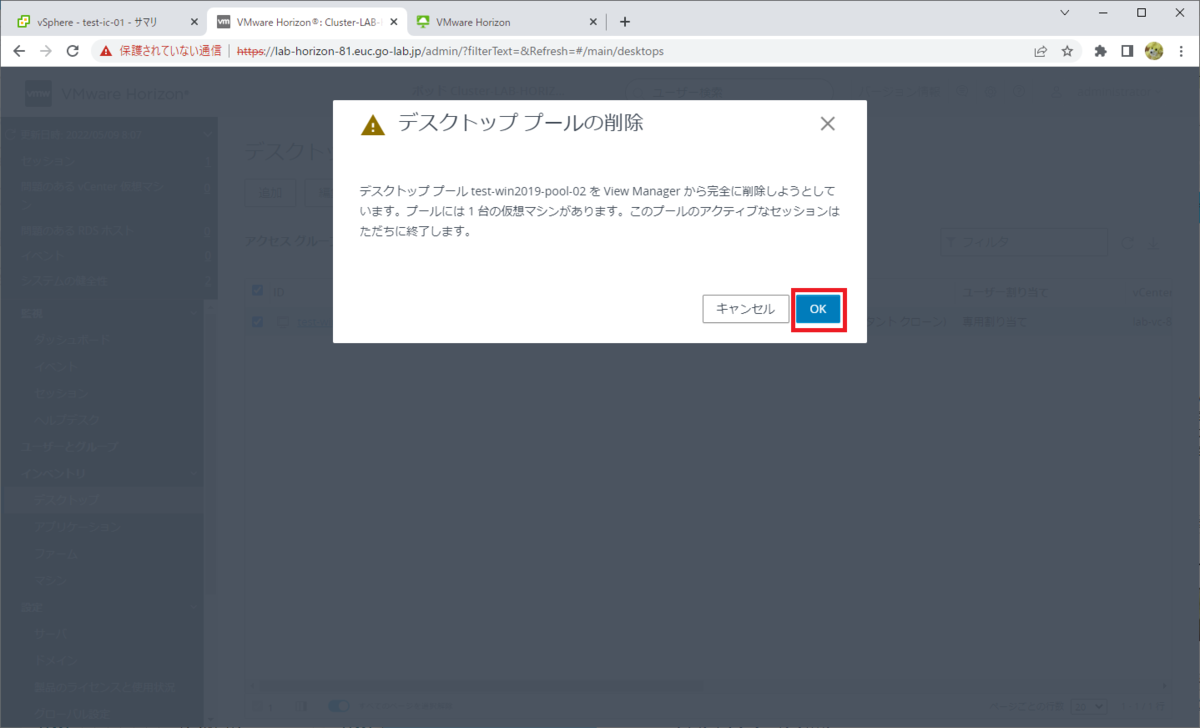1200x728 pixels.
Task: Open 製品のライセンスと使用状況 in the sidebar
Action: 104,687
